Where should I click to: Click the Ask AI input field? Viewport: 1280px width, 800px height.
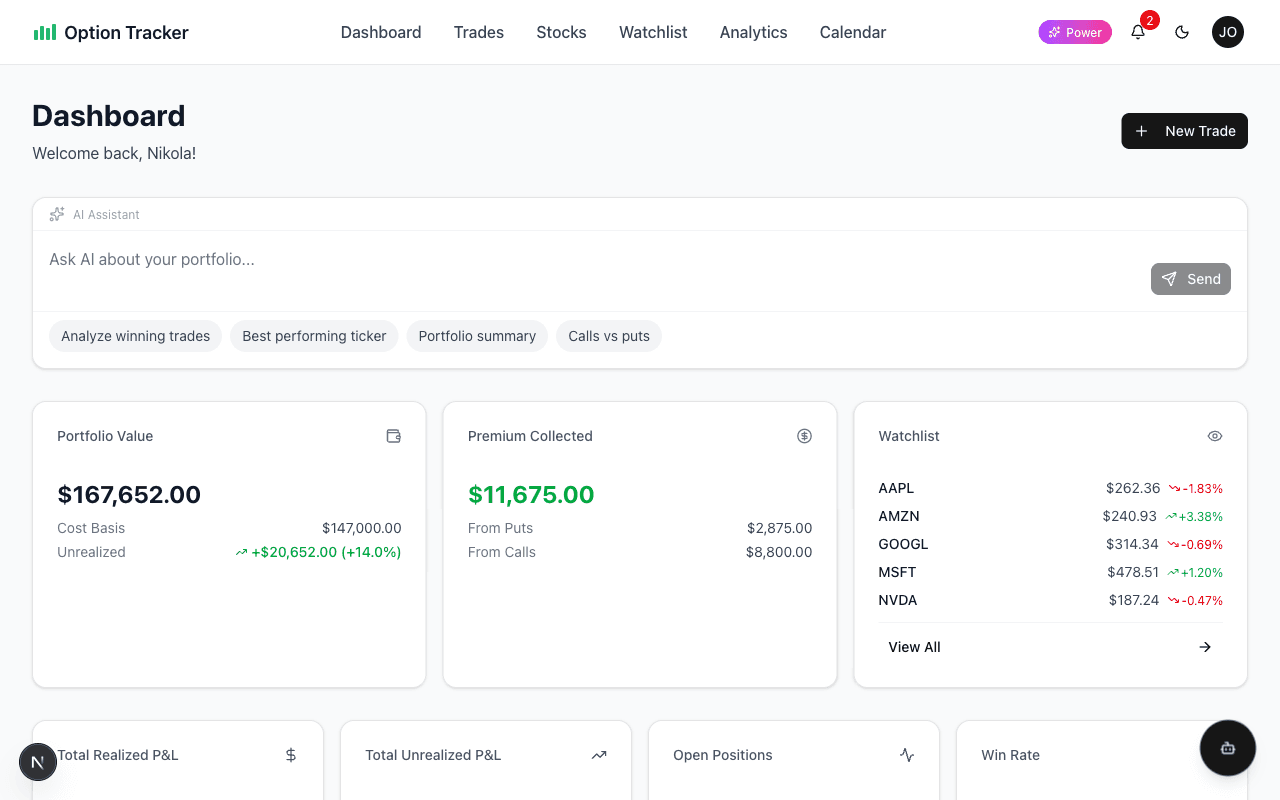click(x=400, y=259)
